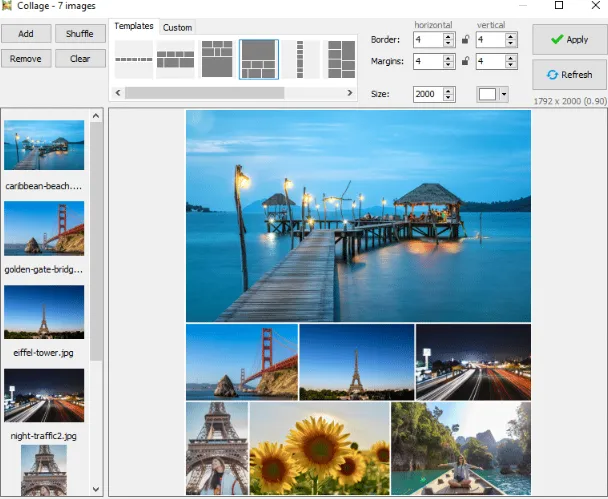Select the eiffel-tower.jpg thumbnail in list
Screen dimensions: 608x499
click(44, 312)
